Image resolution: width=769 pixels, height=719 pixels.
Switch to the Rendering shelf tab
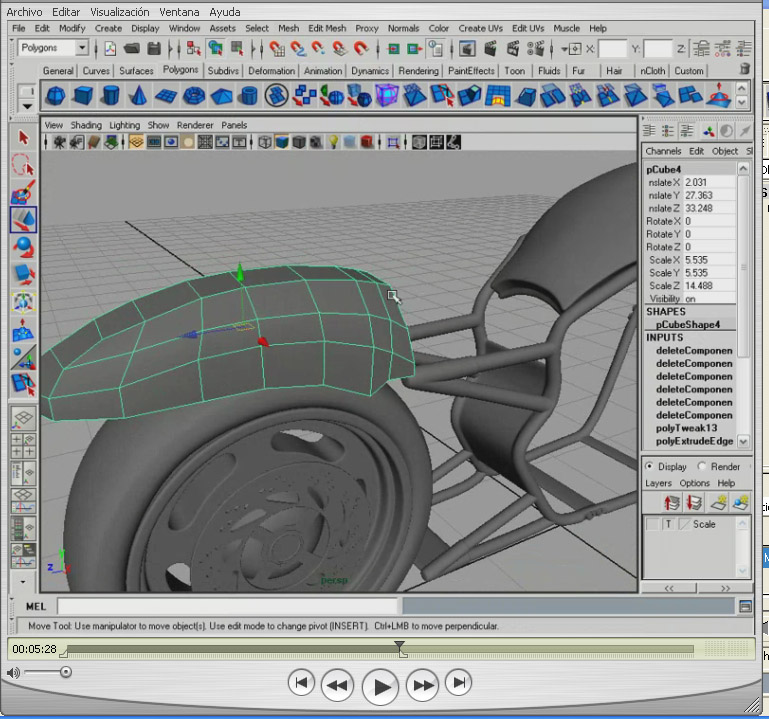click(418, 71)
